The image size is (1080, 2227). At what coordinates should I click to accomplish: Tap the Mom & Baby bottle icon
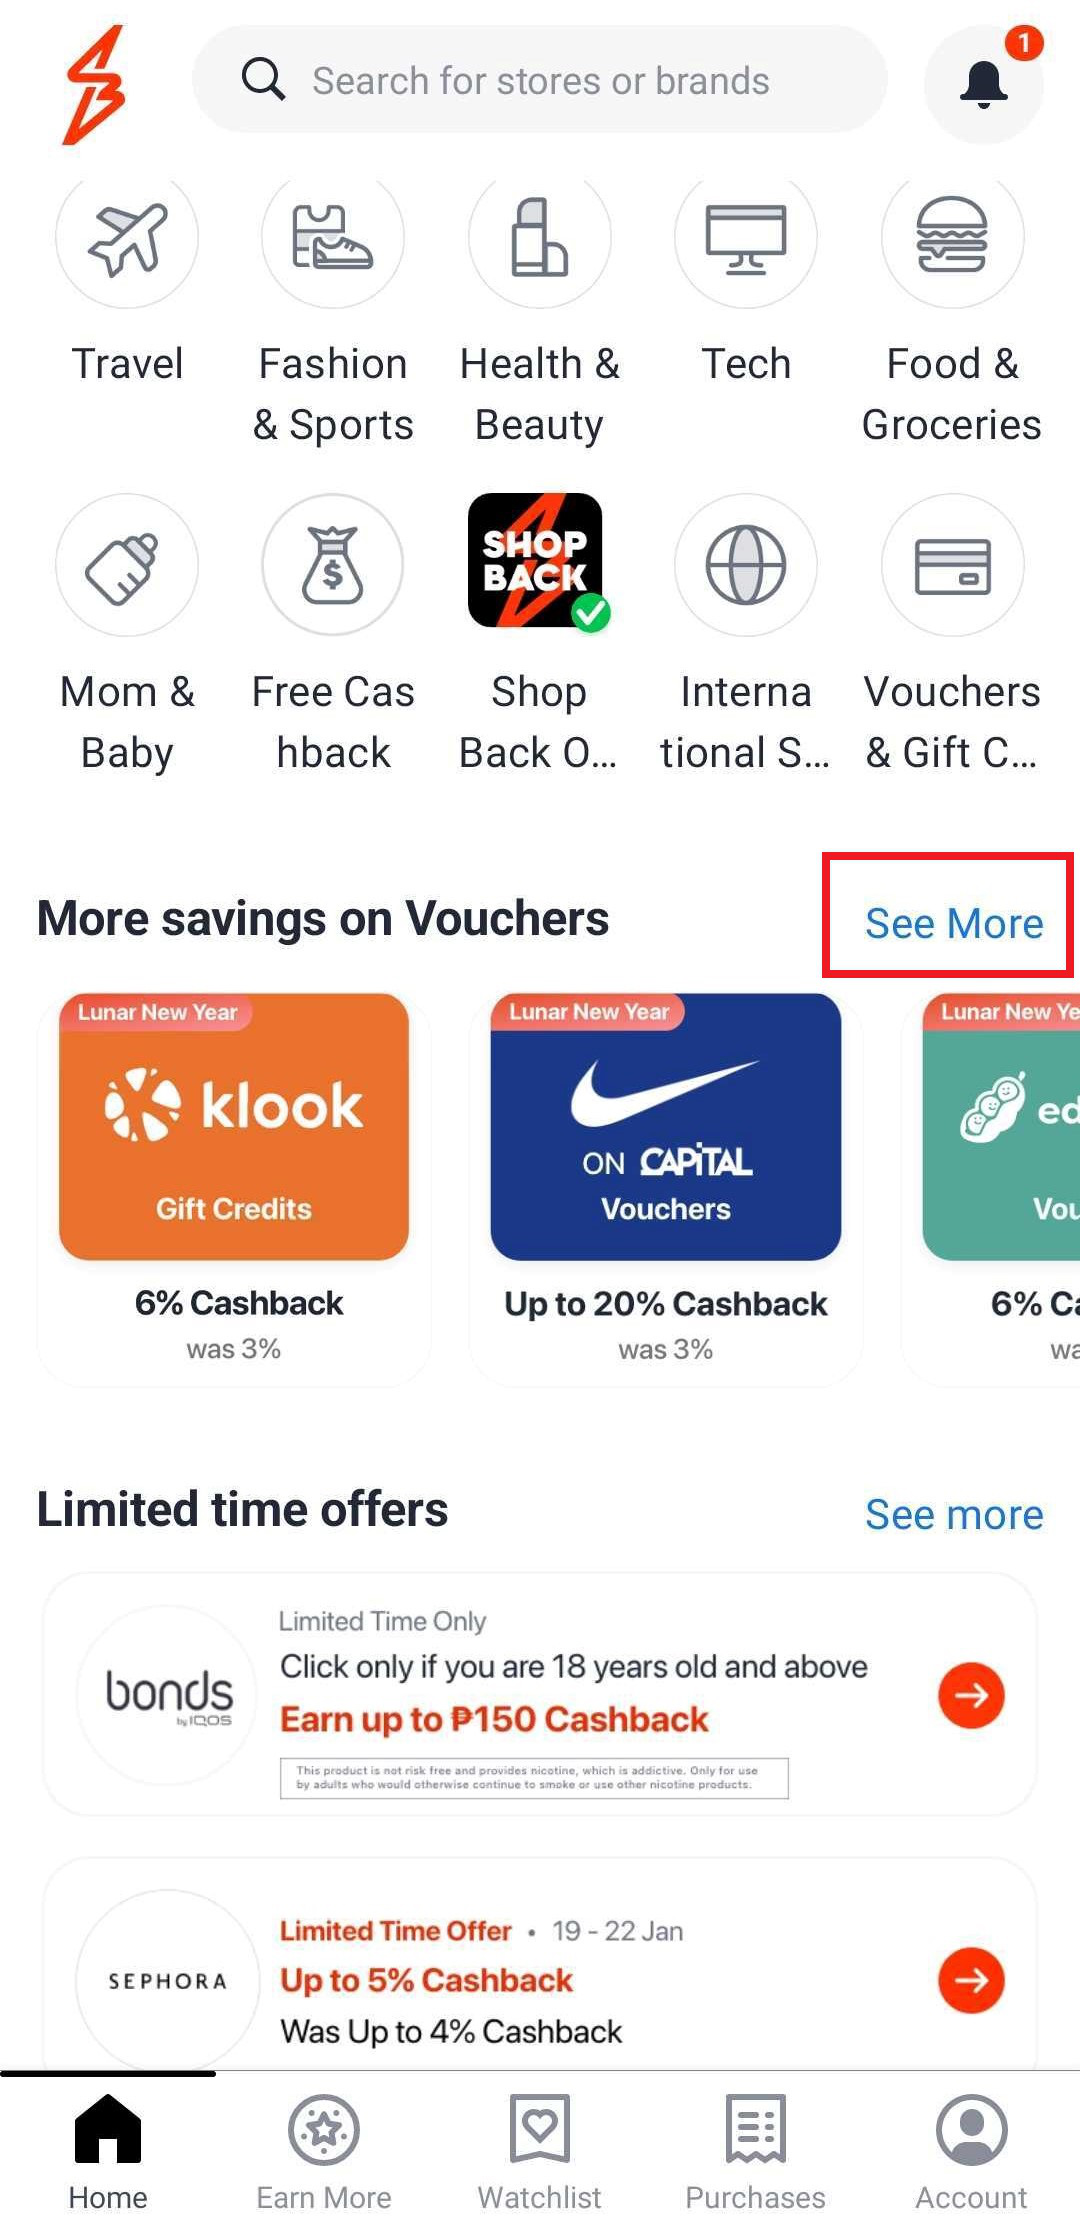[127, 565]
